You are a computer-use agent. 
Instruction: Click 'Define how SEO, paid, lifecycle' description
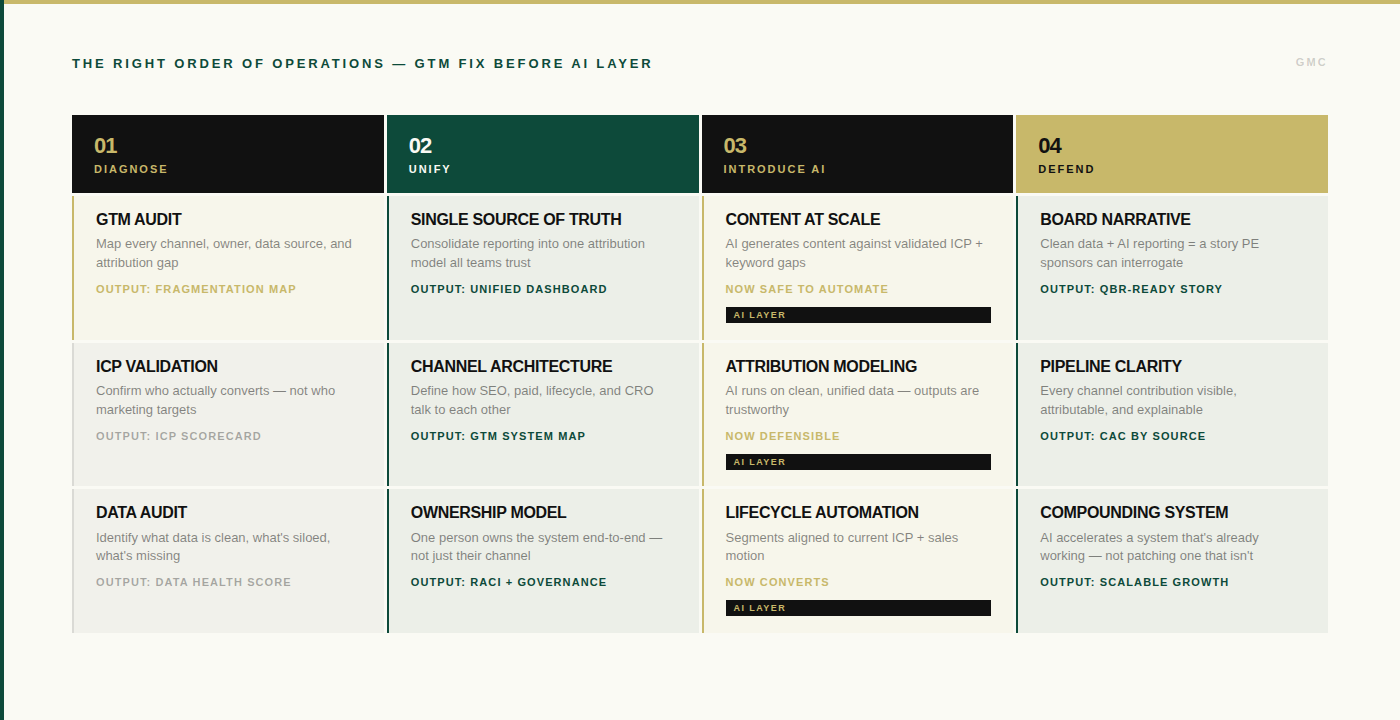532,400
